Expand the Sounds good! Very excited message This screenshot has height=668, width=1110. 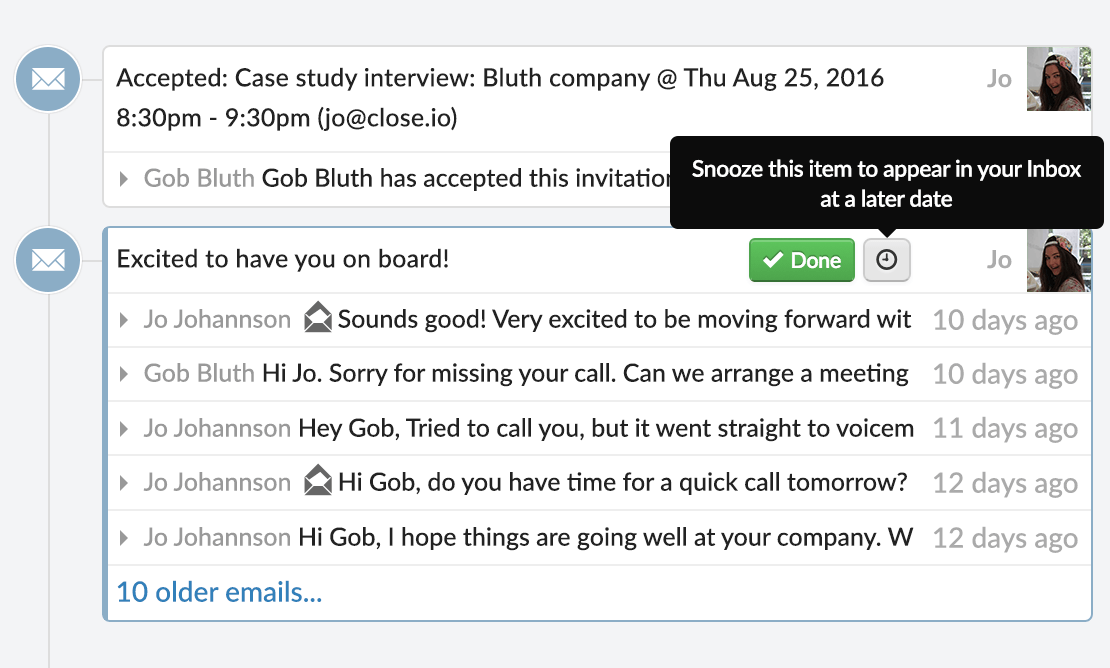(x=124, y=320)
